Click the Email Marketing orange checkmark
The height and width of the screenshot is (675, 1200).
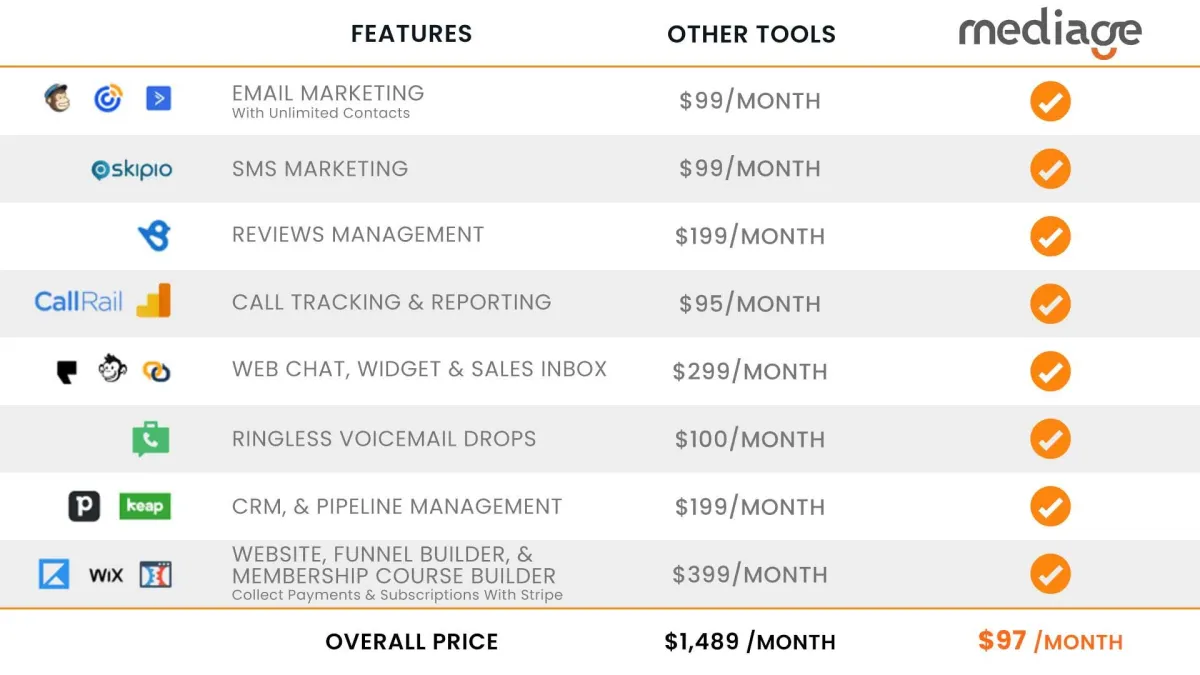point(1050,101)
